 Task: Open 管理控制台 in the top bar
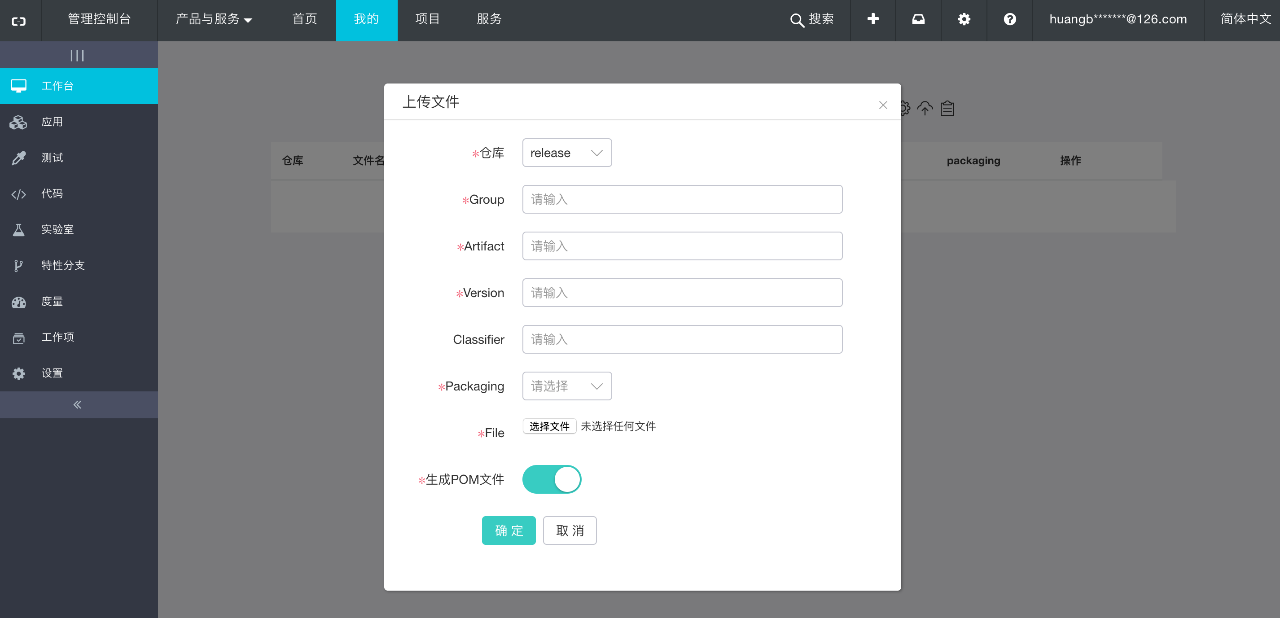[x=99, y=19]
